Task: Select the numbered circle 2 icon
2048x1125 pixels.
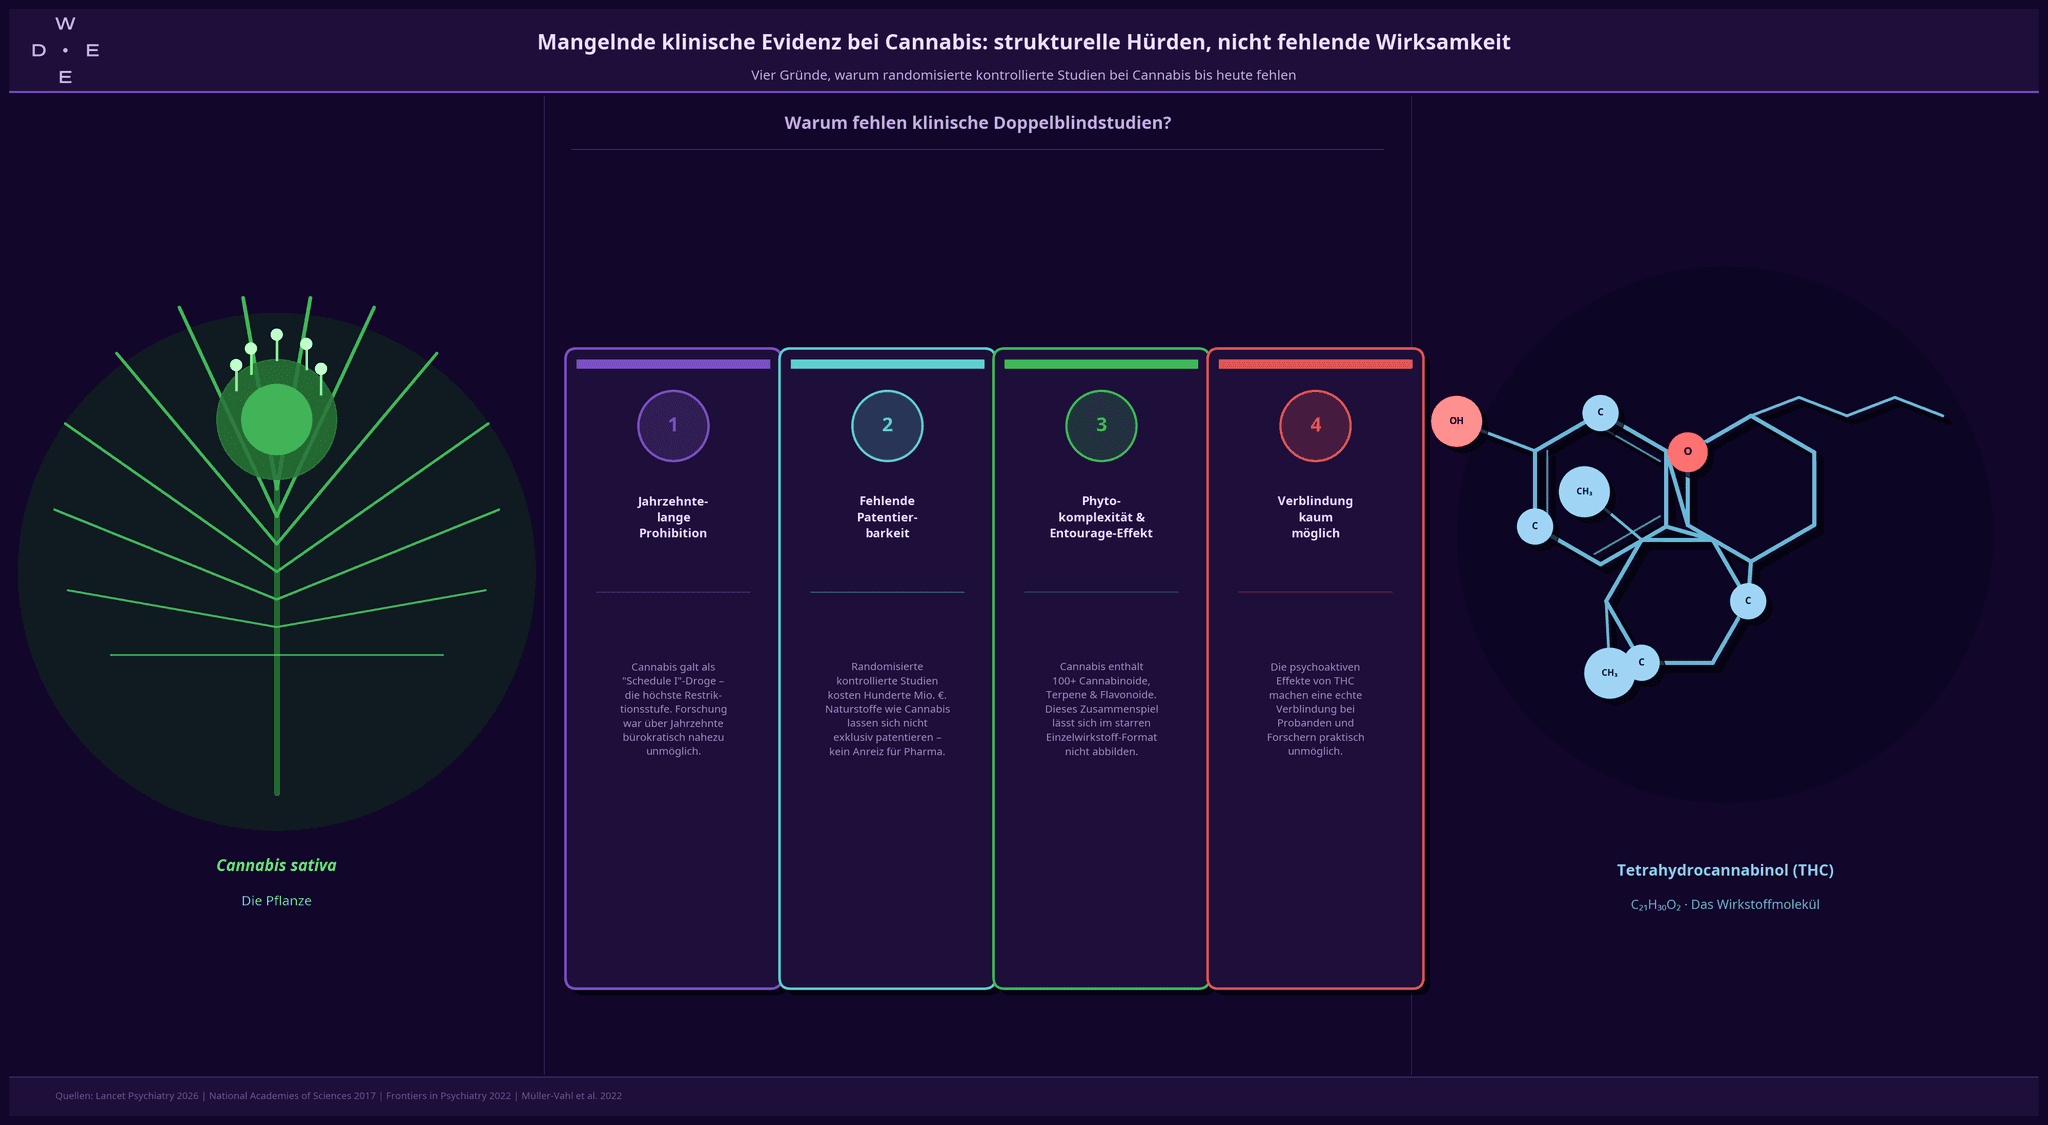Action: pyautogui.click(x=886, y=425)
